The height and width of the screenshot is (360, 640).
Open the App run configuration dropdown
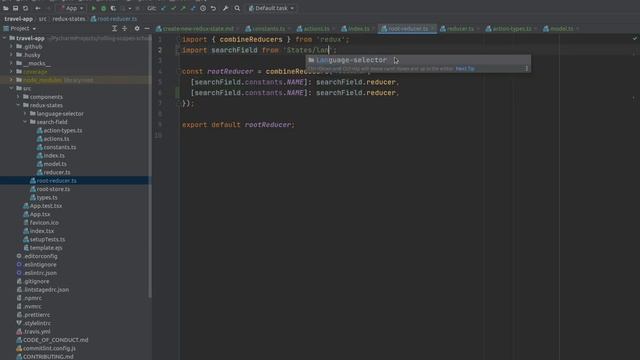pos(71,8)
